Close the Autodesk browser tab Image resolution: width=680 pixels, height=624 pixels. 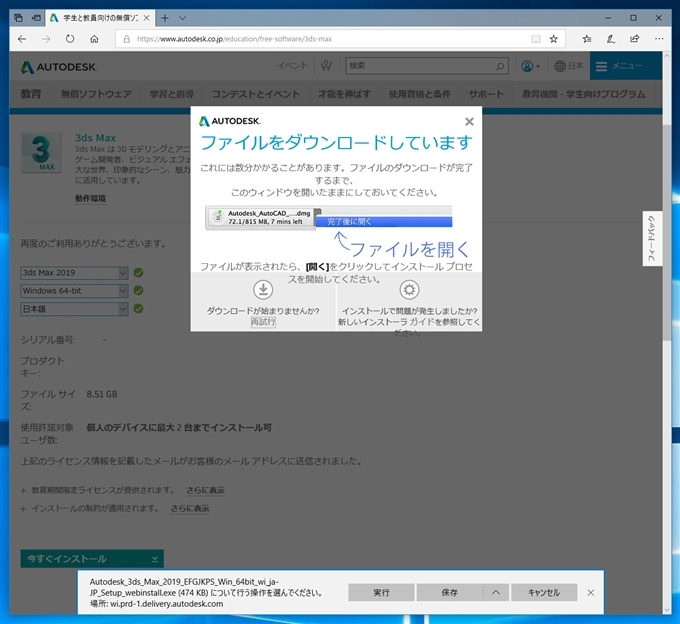point(147,18)
